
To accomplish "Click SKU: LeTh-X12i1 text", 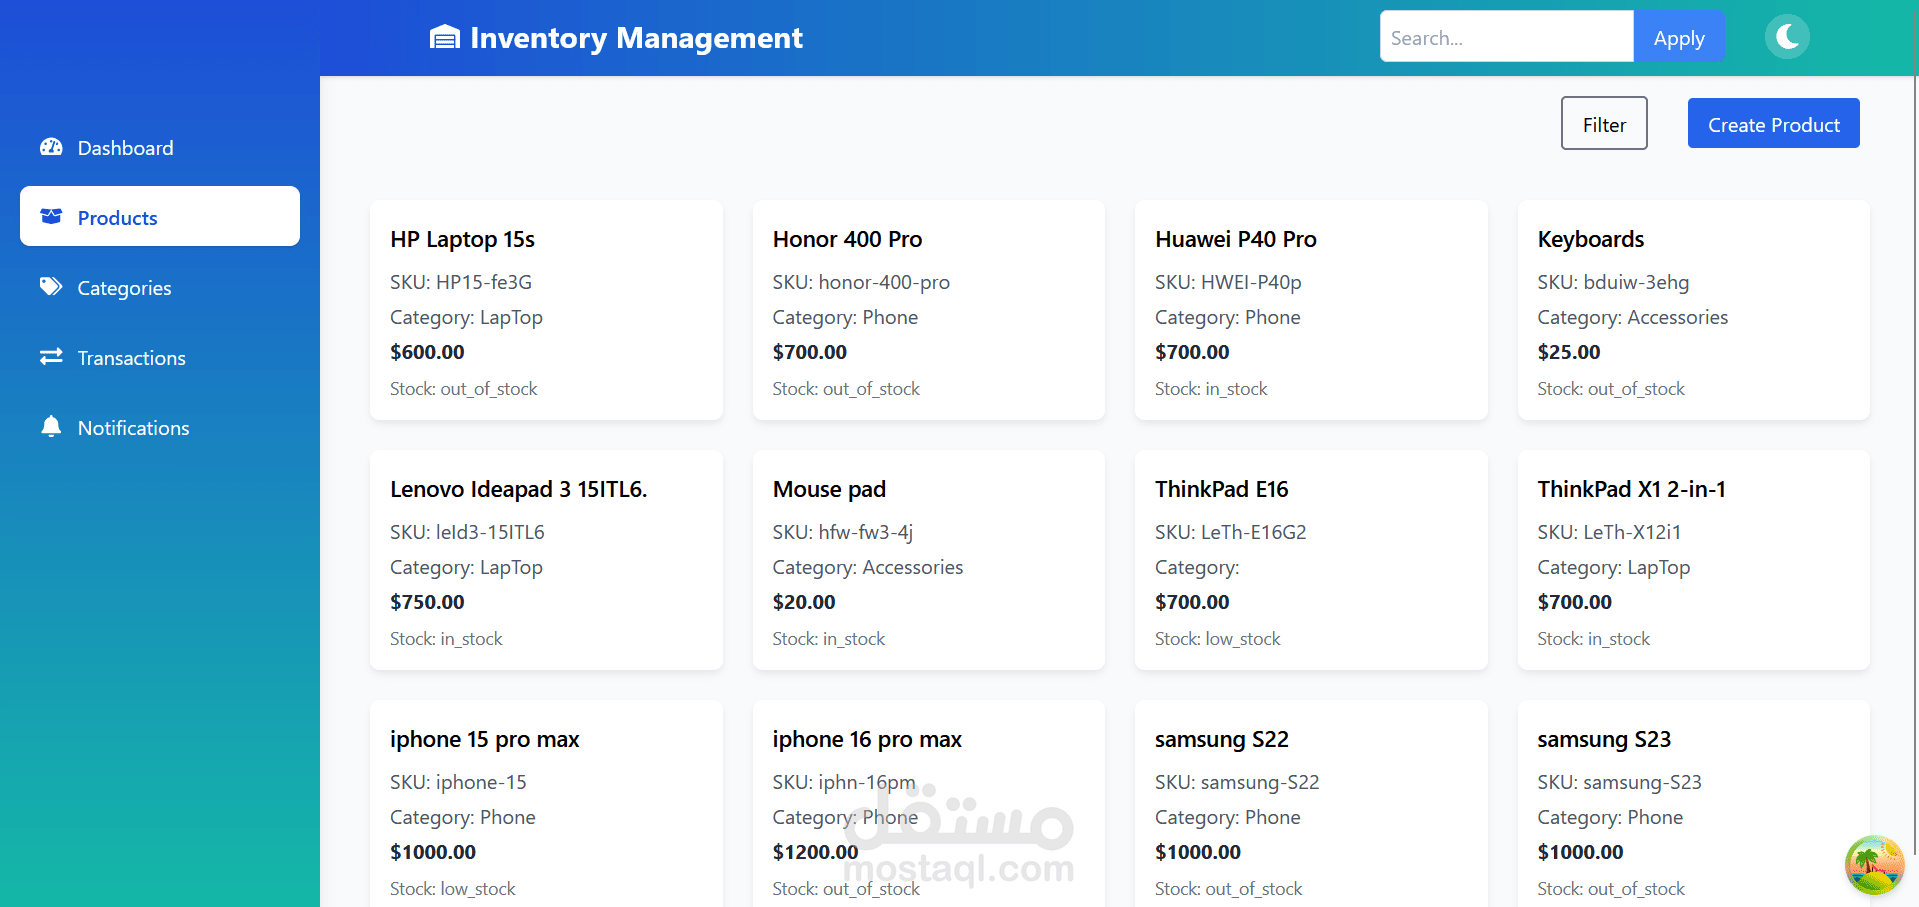I will pyautogui.click(x=1609, y=532).
